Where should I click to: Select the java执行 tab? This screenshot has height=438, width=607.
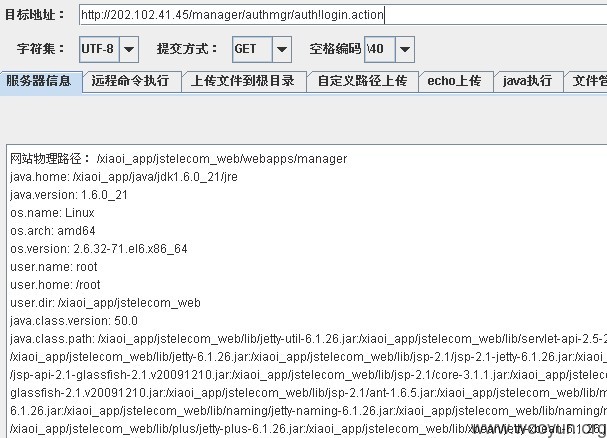527,81
